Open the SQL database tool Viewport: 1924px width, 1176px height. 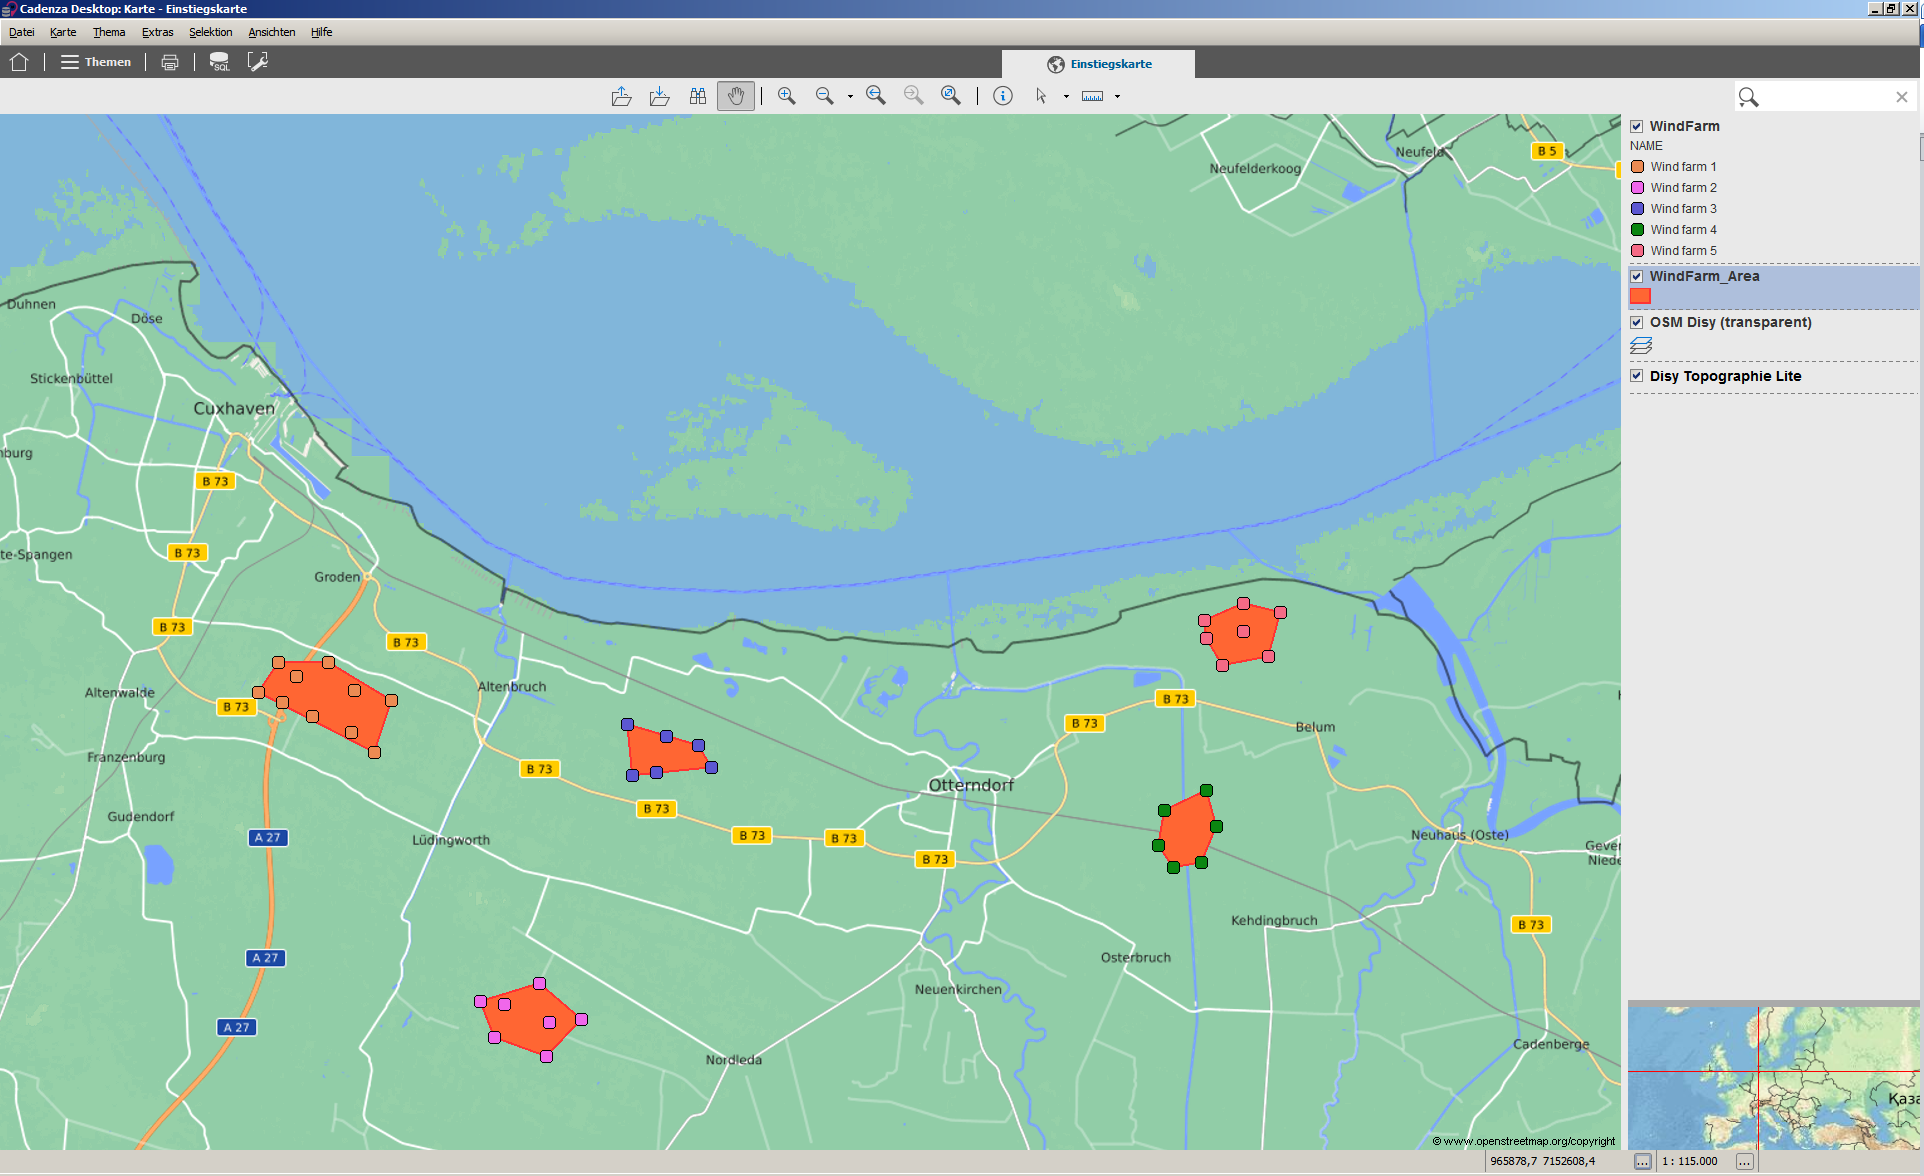click(x=219, y=62)
